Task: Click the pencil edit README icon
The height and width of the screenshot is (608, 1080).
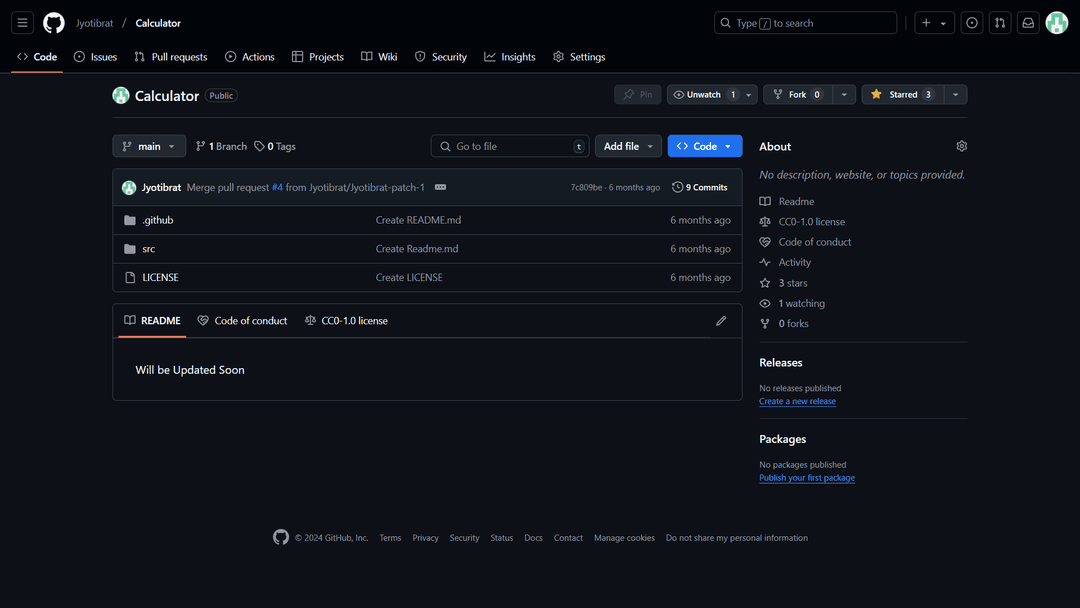Action: pyautogui.click(x=721, y=321)
